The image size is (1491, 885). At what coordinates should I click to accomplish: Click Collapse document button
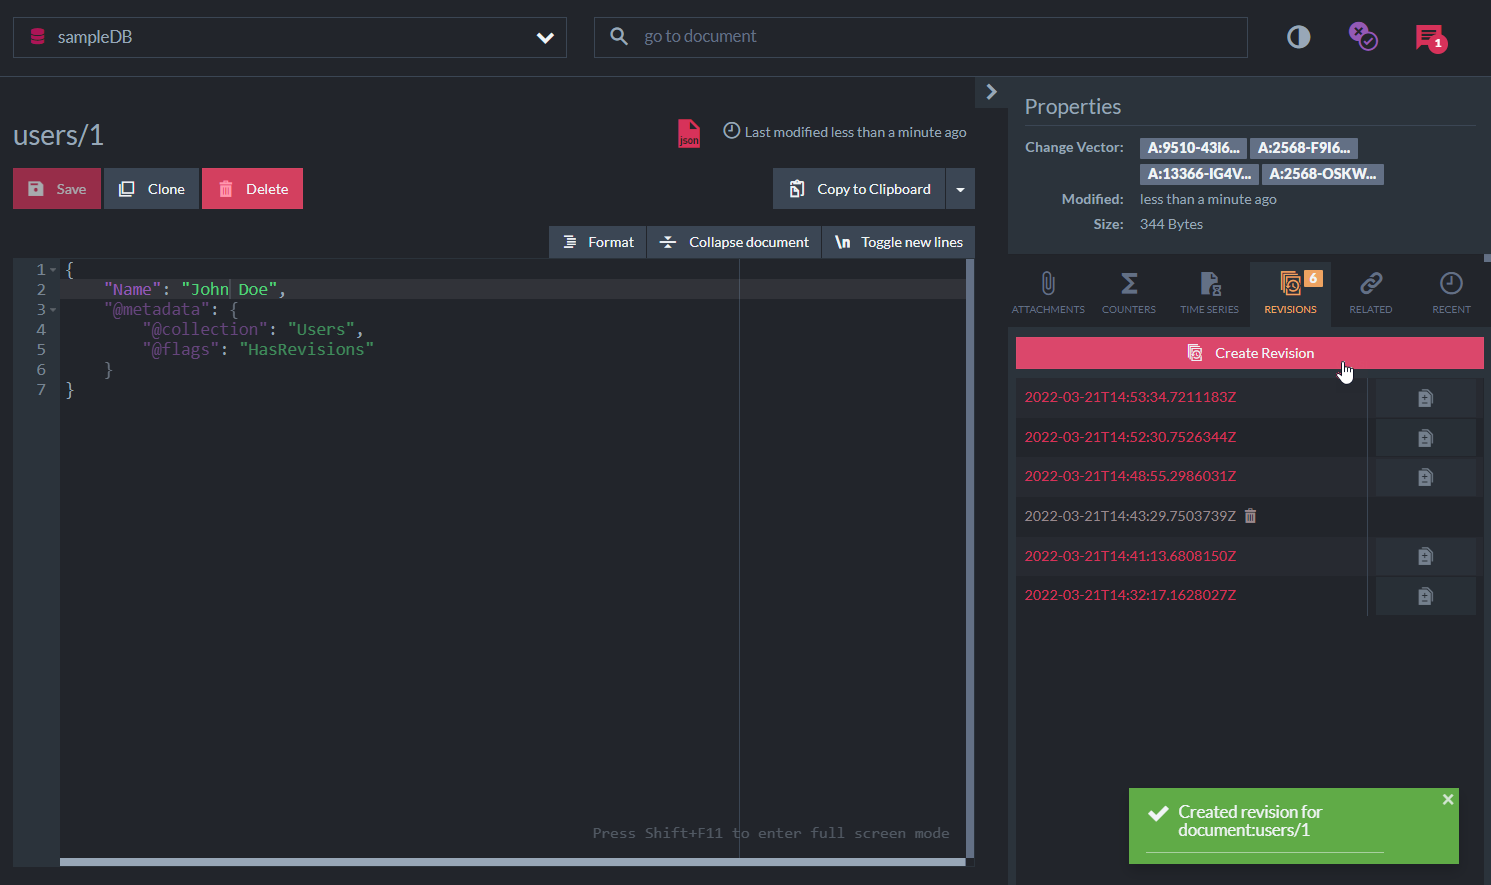(734, 242)
